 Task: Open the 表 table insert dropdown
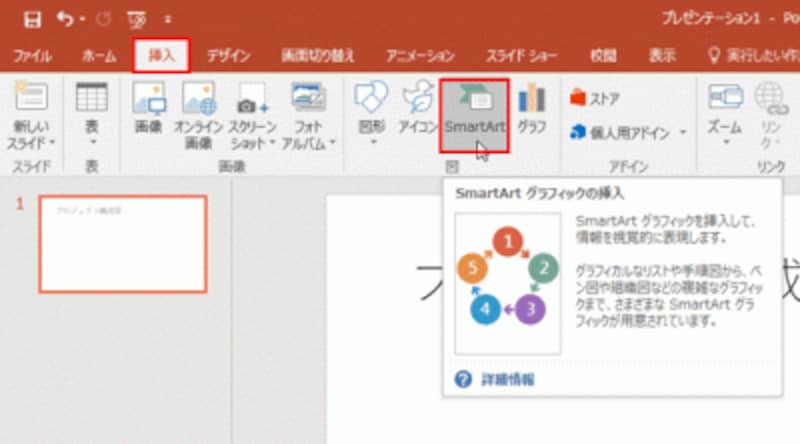91,114
